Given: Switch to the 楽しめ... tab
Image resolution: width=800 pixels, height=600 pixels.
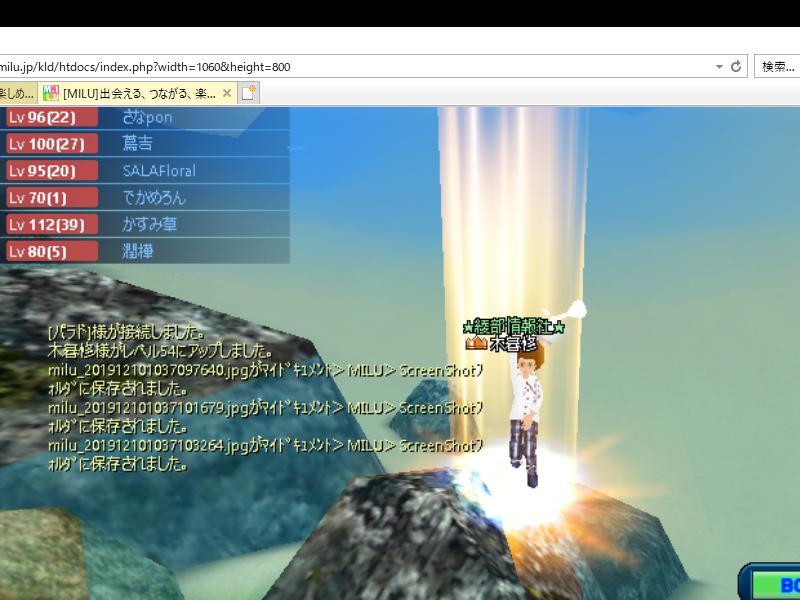Looking at the screenshot, I should click(17, 93).
